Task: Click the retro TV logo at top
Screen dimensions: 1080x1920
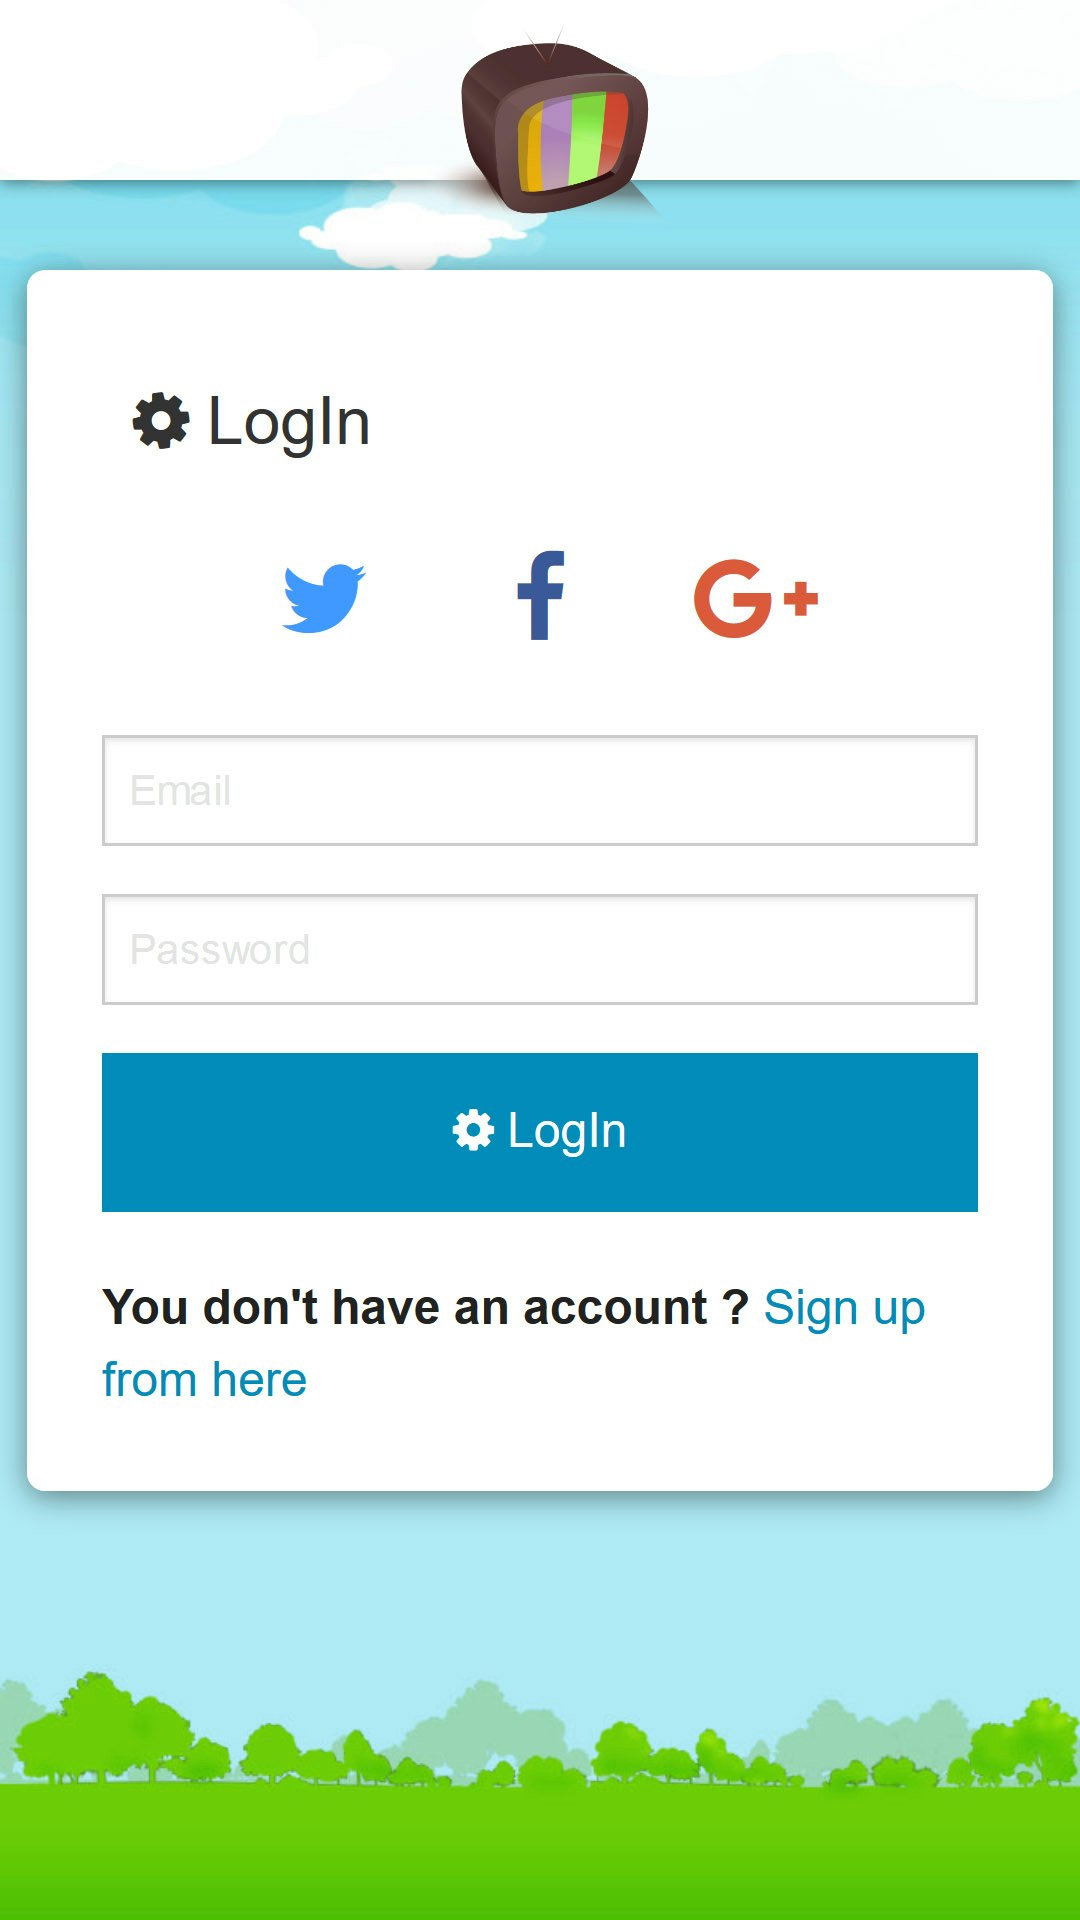Action: pyautogui.click(x=554, y=125)
